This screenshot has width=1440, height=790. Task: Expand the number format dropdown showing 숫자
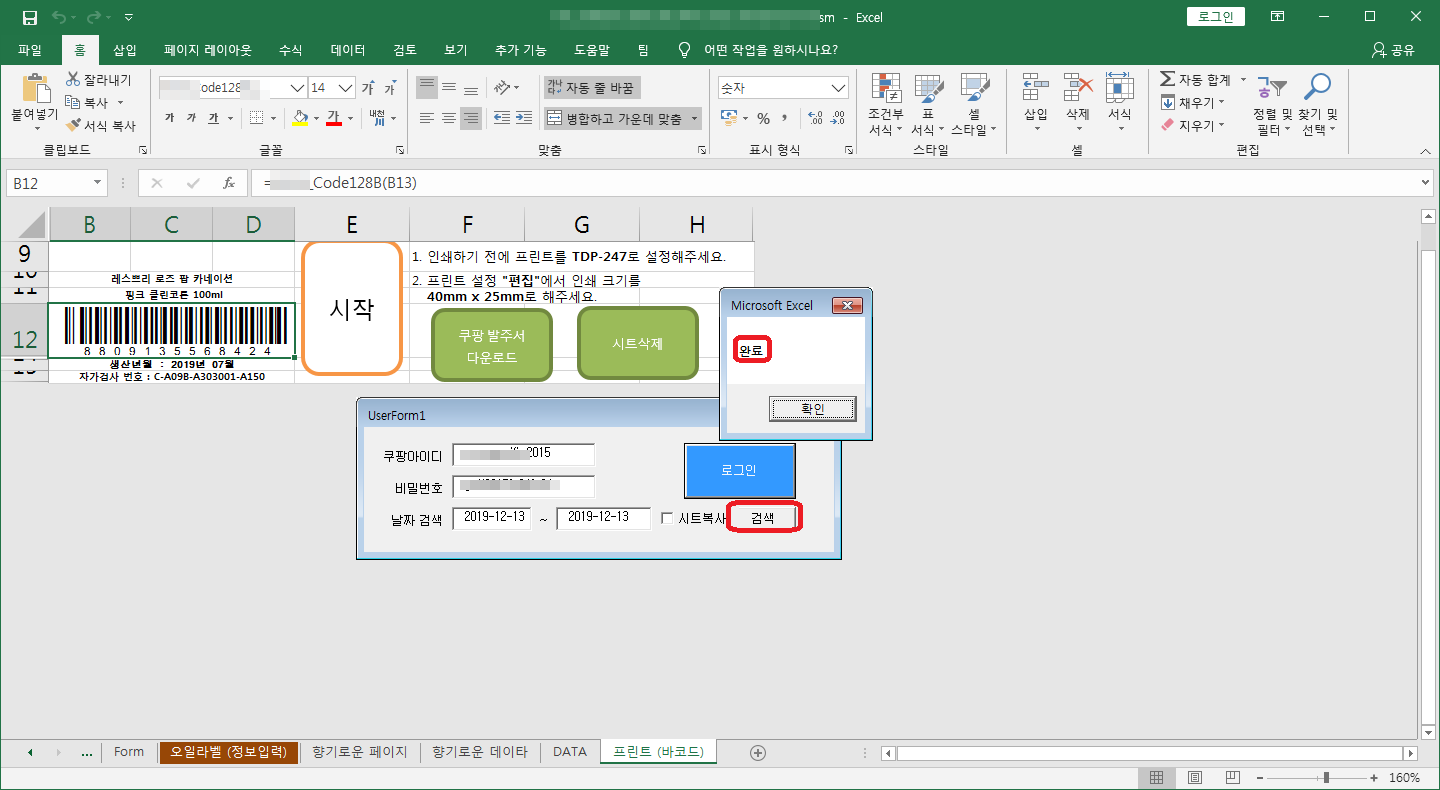coord(838,88)
